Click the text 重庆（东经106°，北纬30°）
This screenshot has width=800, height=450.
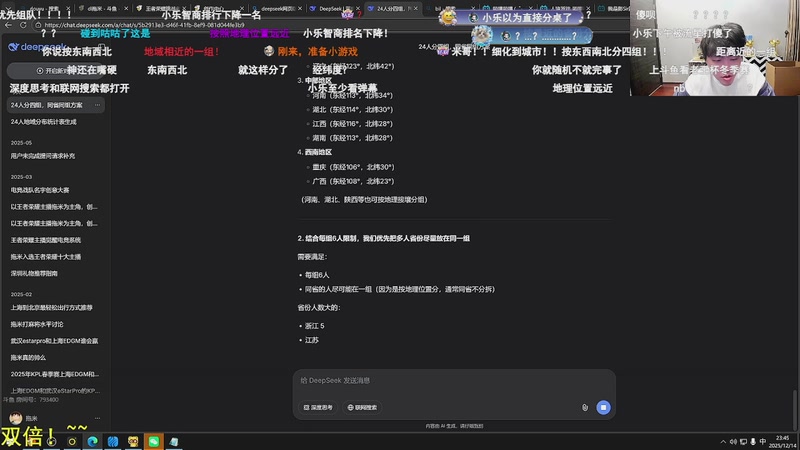(353, 167)
